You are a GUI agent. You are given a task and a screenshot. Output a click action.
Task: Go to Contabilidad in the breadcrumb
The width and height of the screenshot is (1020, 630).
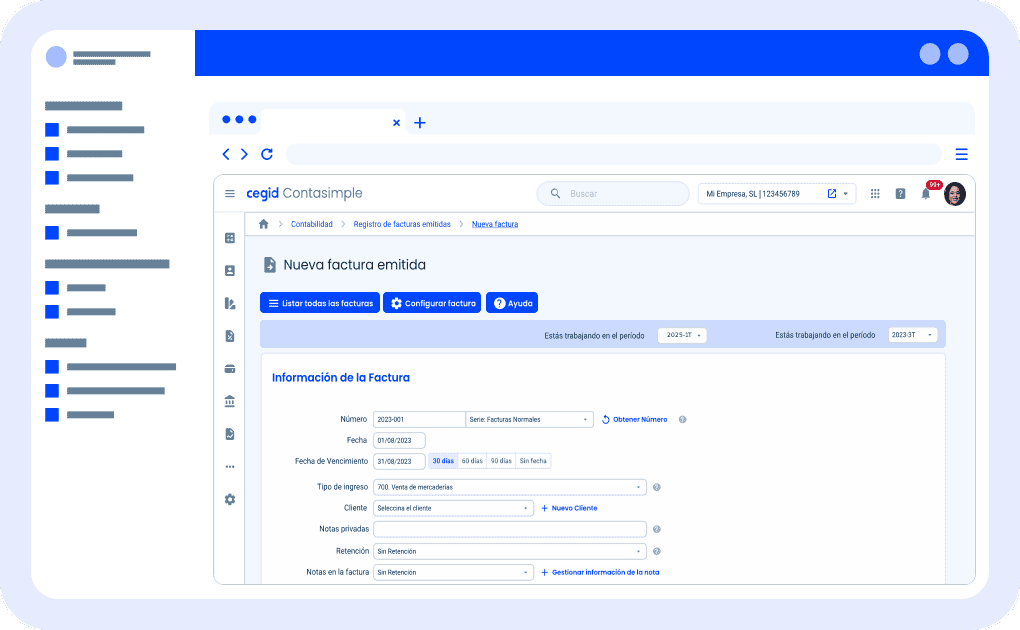tap(312, 225)
